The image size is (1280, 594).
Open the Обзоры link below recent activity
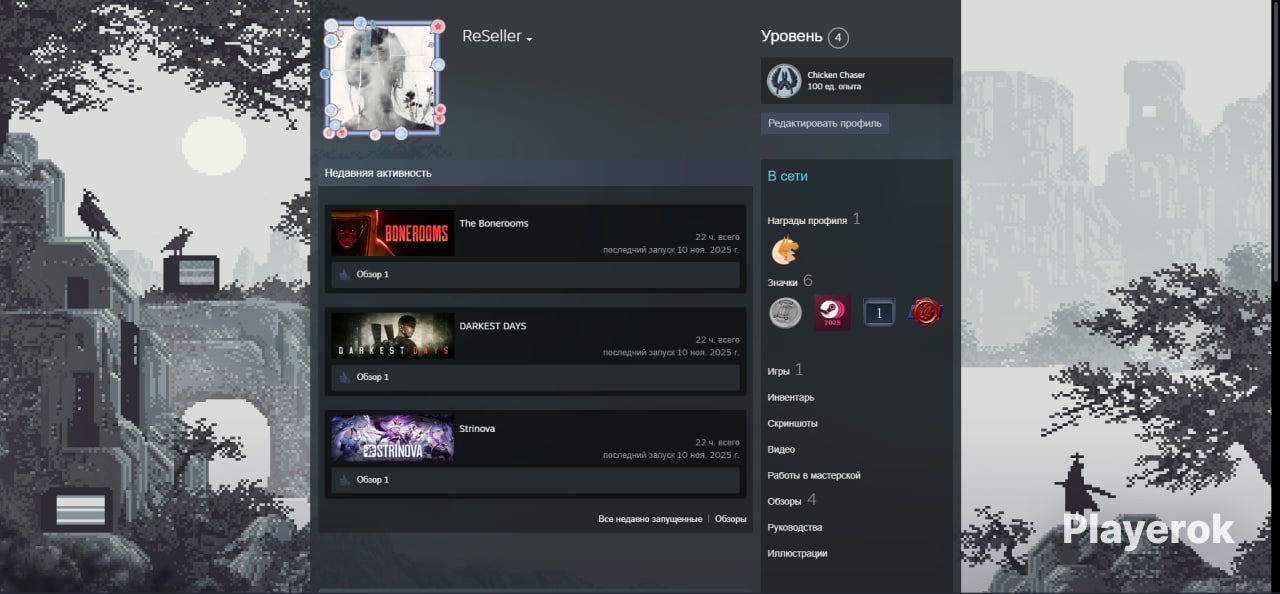click(x=730, y=519)
